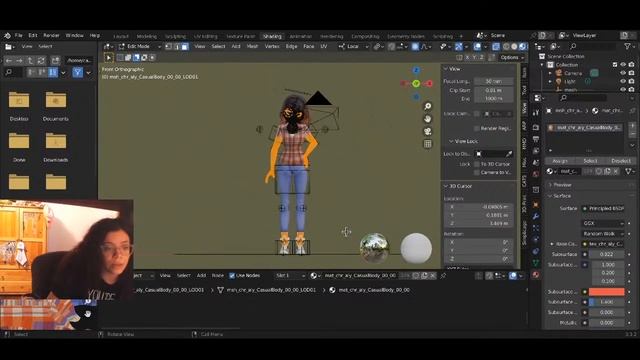Toggle Lock To 3D Cursor checkbox
The image size is (640, 360).
tap(476, 164)
